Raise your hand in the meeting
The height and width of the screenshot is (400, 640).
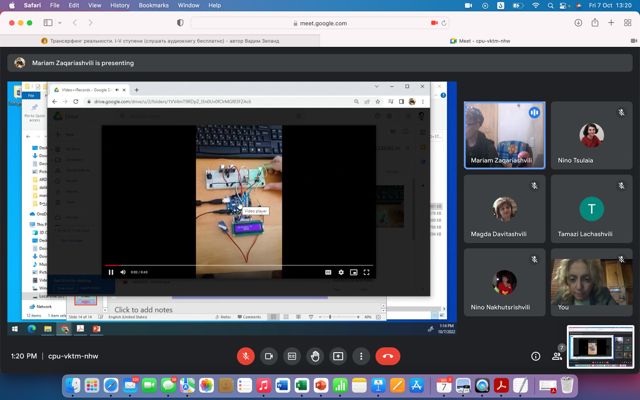click(315, 355)
